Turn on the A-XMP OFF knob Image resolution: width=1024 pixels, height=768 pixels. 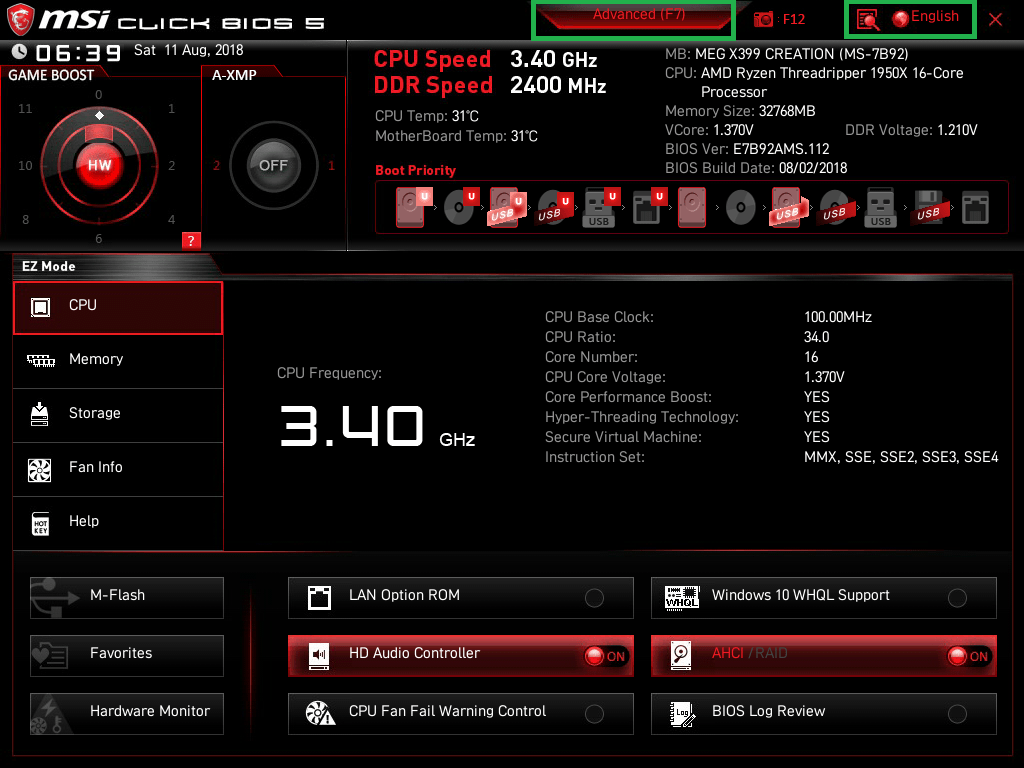[273, 165]
